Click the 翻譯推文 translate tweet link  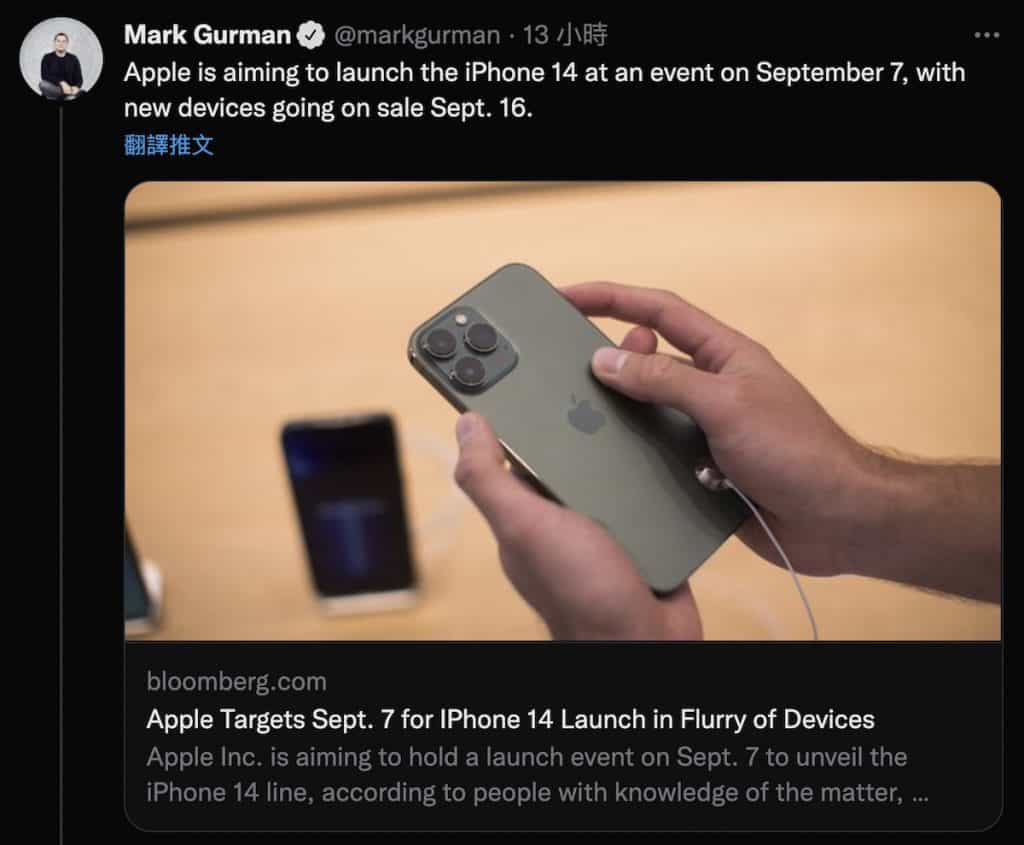point(168,144)
